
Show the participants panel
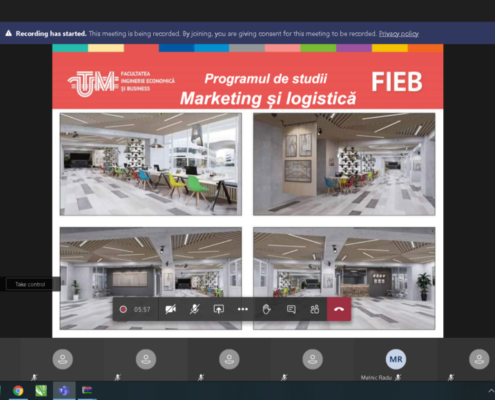(x=315, y=309)
